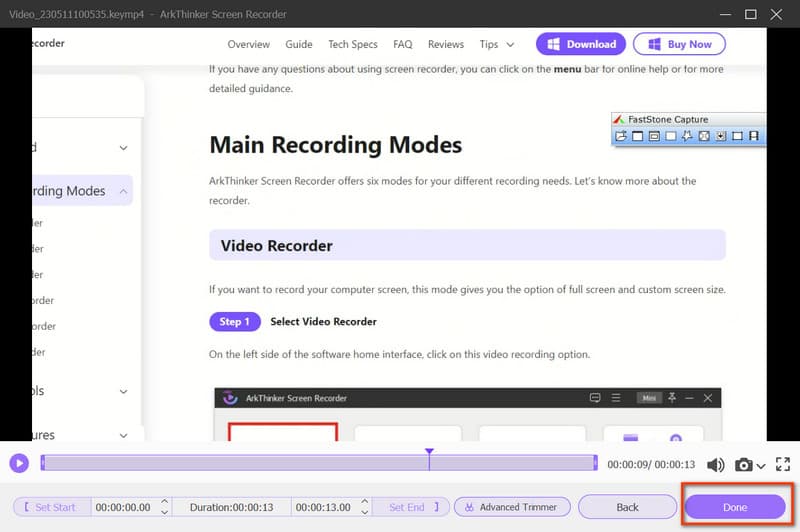
Task: Click the Mini button in the embedded recorder
Action: tap(649, 398)
